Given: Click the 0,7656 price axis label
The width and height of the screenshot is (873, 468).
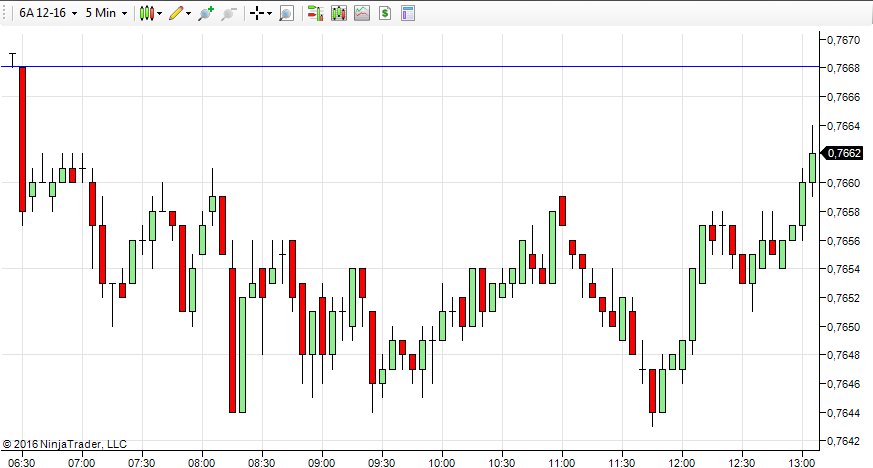Looking at the screenshot, I should [843, 241].
